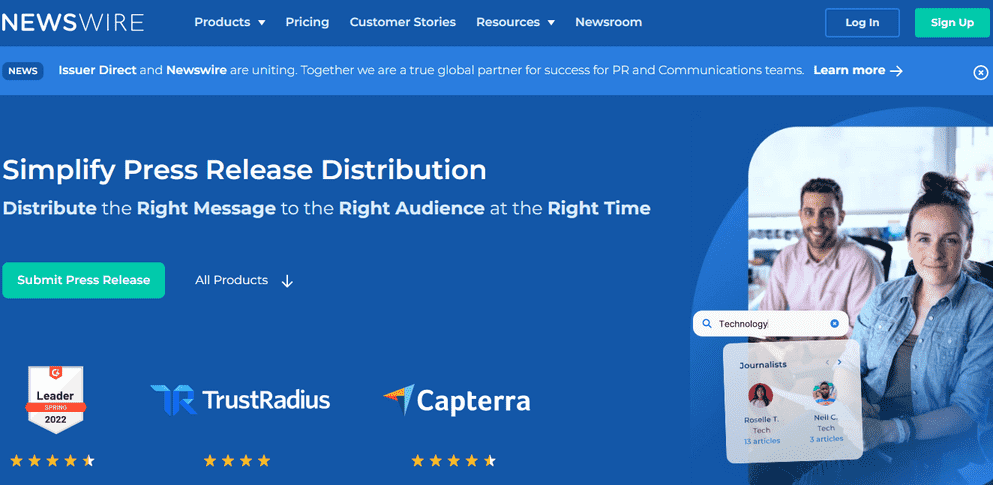Click the star rating under G2 badge
This screenshot has height=485, width=993.
(53, 460)
